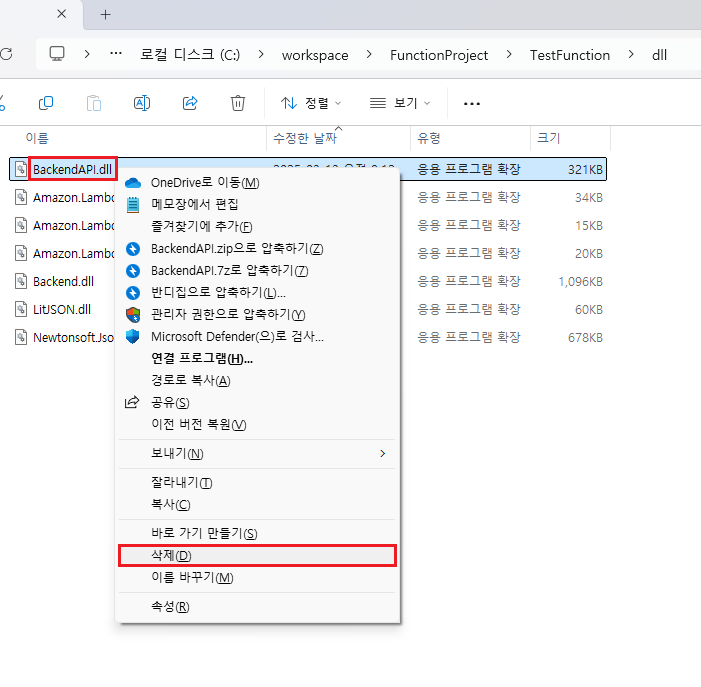Open the toolbar more options ellipsis
Screen dimensions: 701x687
tap(472, 104)
